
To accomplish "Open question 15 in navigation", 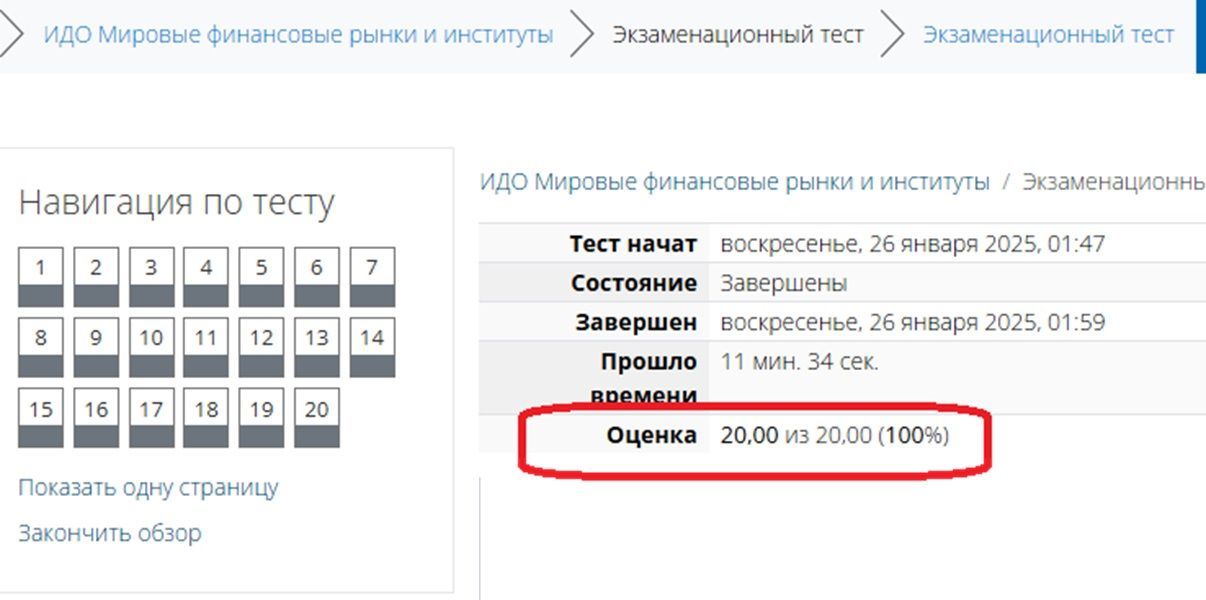I will pyautogui.click(x=41, y=418).
